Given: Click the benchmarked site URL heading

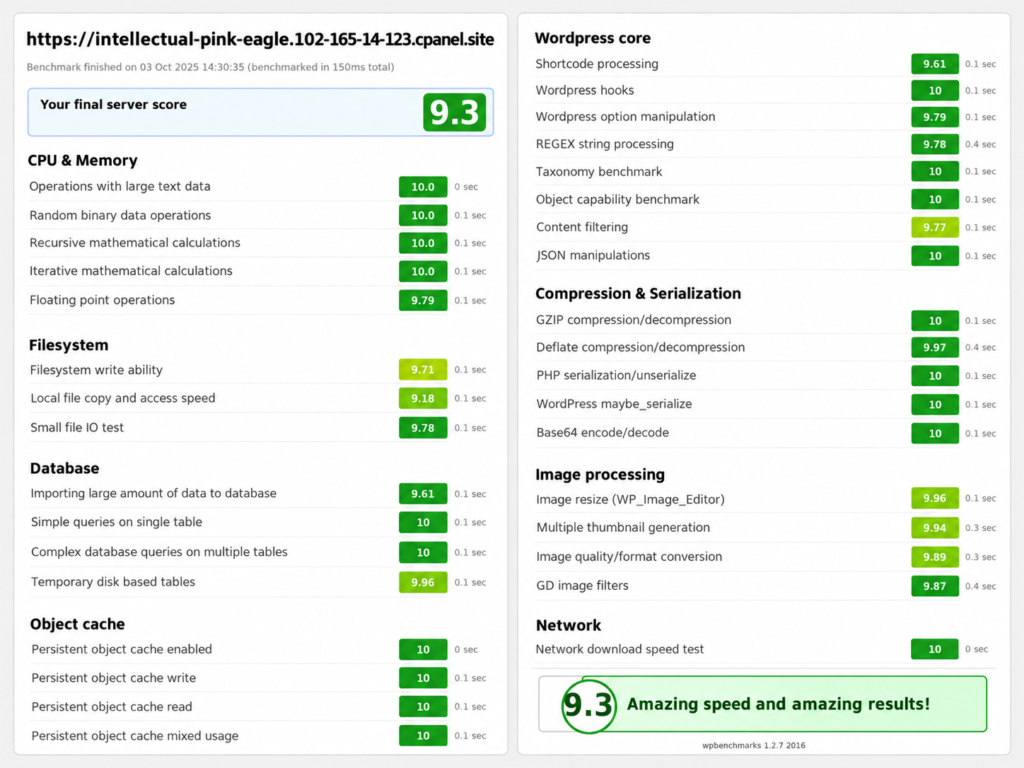Looking at the screenshot, I should [260, 39].
